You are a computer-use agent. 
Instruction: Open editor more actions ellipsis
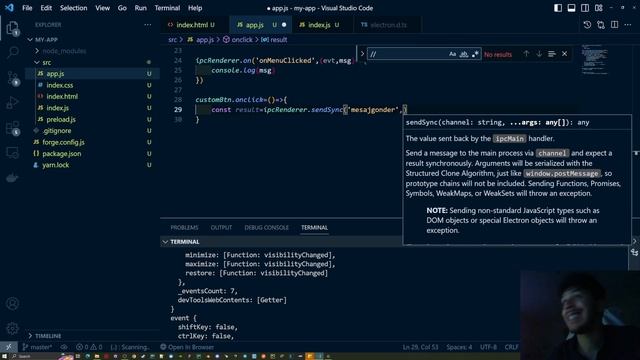[x=628, y=25]
